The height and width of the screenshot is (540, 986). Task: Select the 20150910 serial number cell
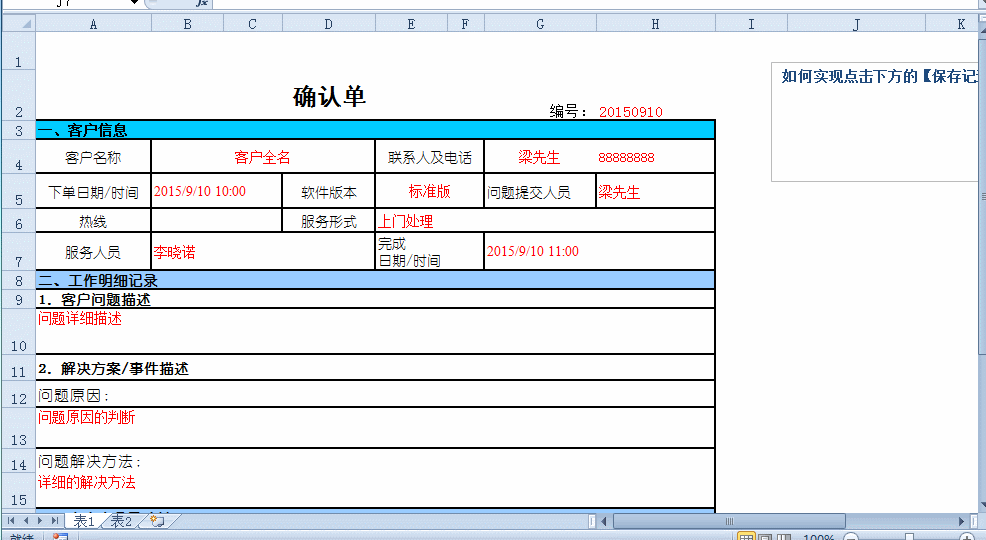coord(630,112)
